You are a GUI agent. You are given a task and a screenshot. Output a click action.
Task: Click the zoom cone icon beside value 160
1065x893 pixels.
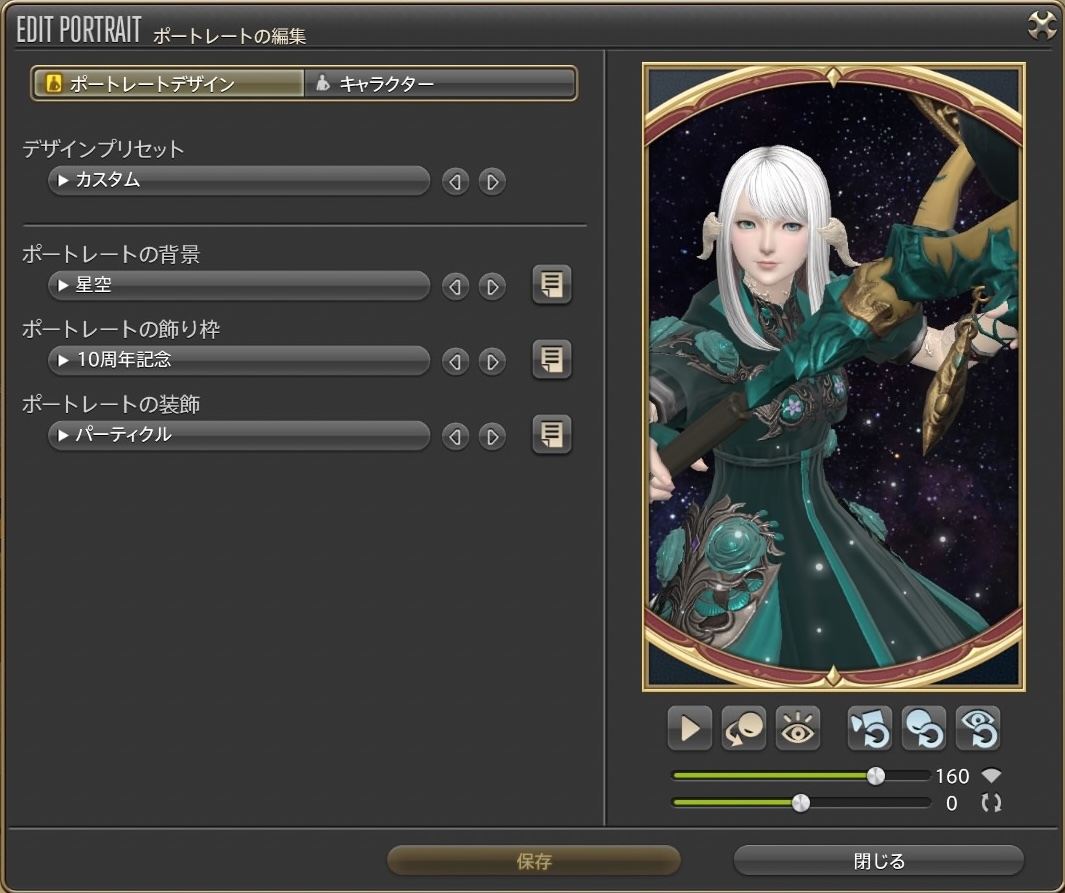991,776
